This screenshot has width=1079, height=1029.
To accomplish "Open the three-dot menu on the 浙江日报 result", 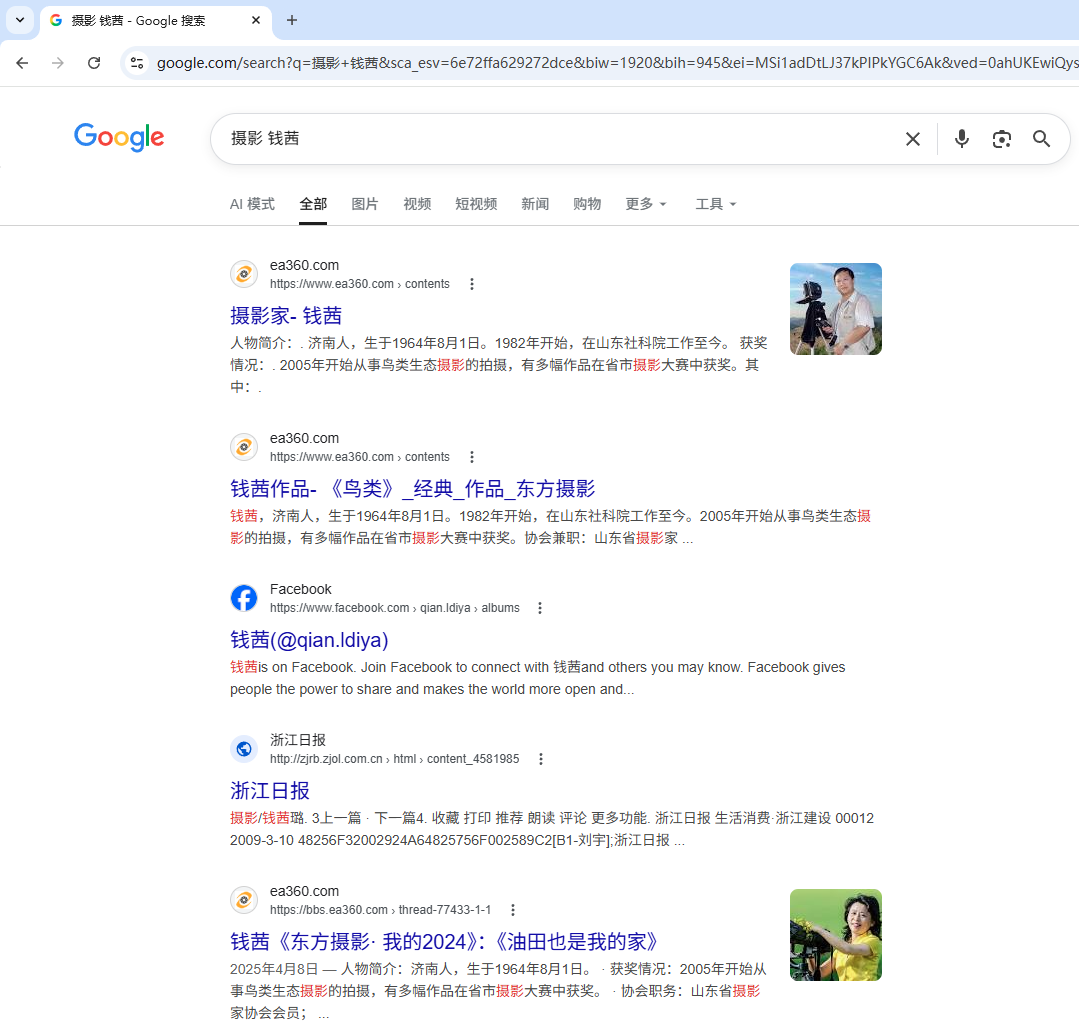I will [541, 759].
